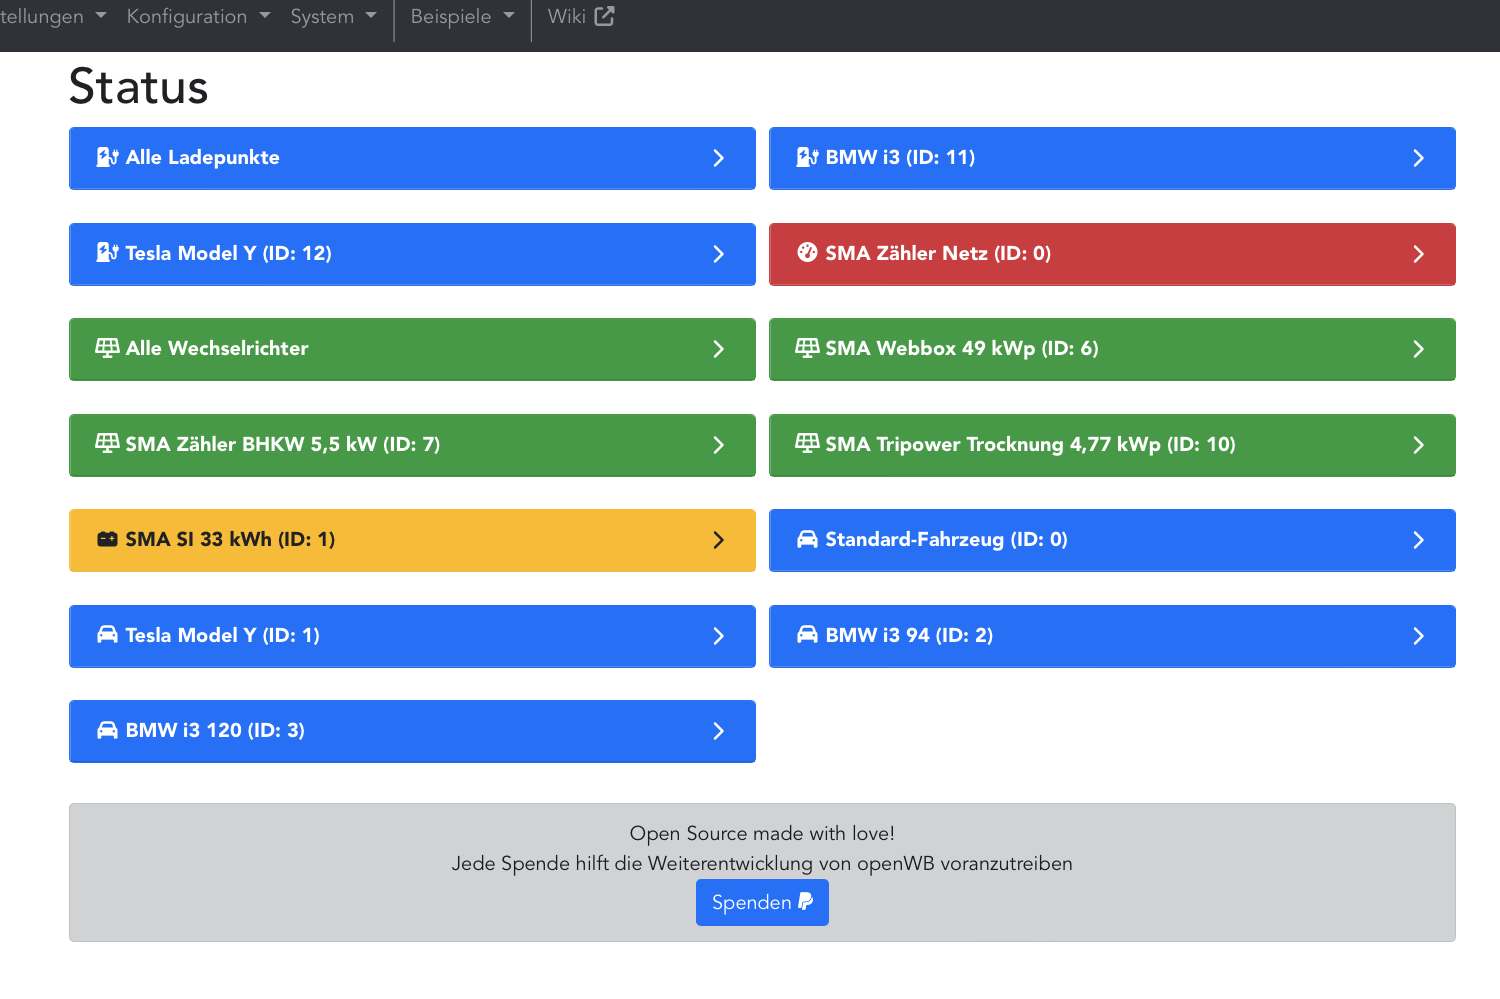Click the Spenden donate button
This screenshot has height=999, width=1500.
[762, 902]
